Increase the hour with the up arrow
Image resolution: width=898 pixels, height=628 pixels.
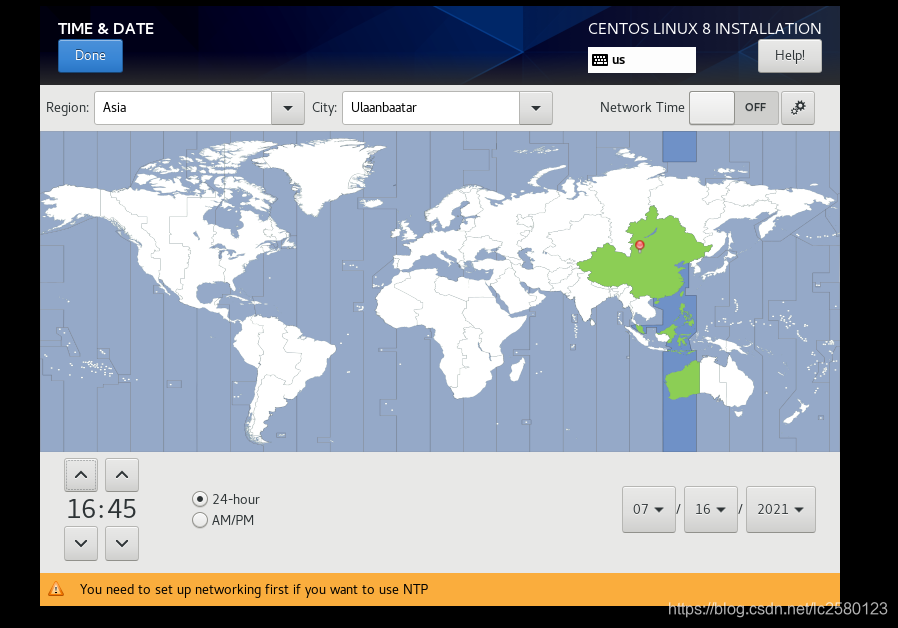coord(81,475)
